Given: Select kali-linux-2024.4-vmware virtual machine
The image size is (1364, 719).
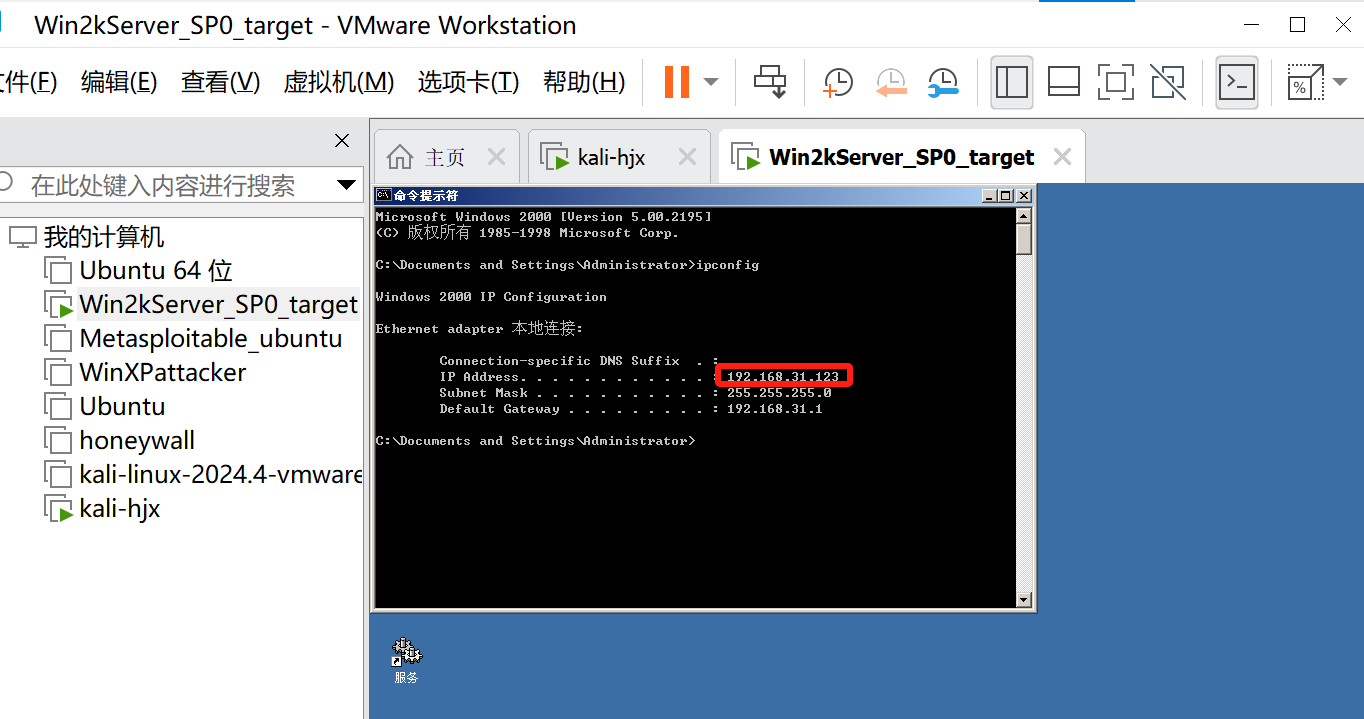Looking at the screenshot, I should 220,474.
